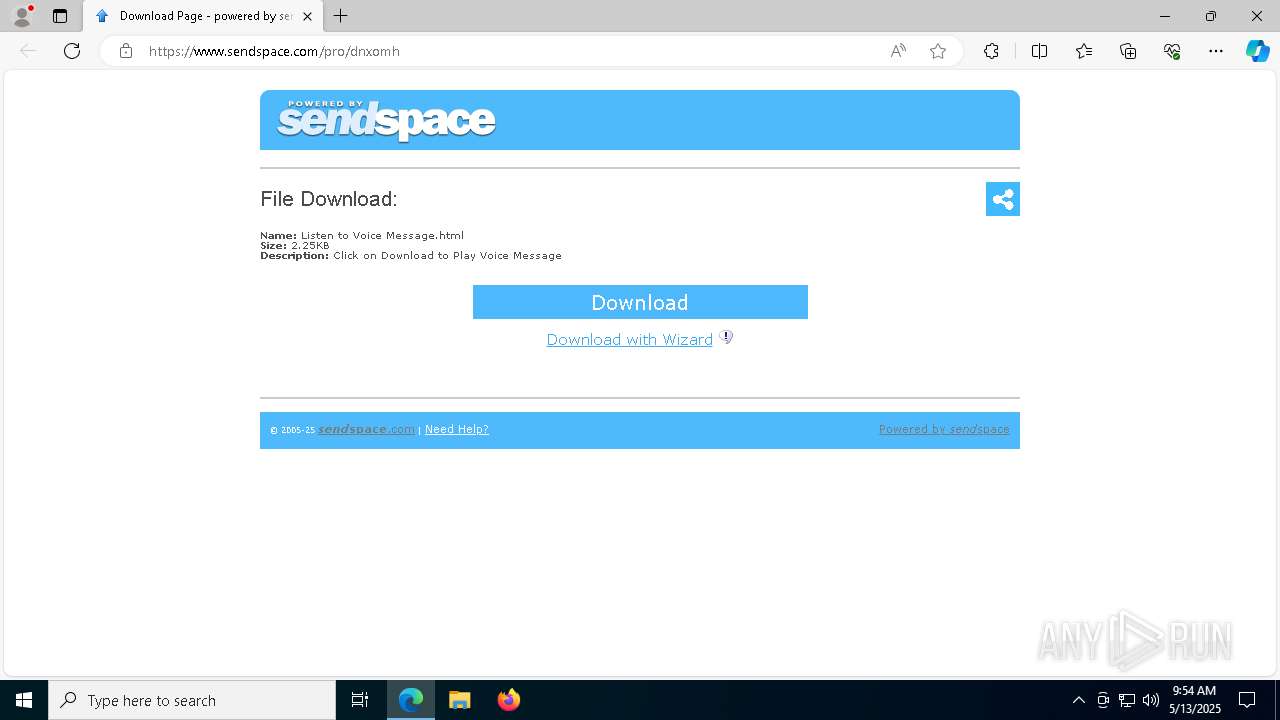1280x720 pixels.
Task: Toggle Split screen icon
Action: click(1039, 51)
